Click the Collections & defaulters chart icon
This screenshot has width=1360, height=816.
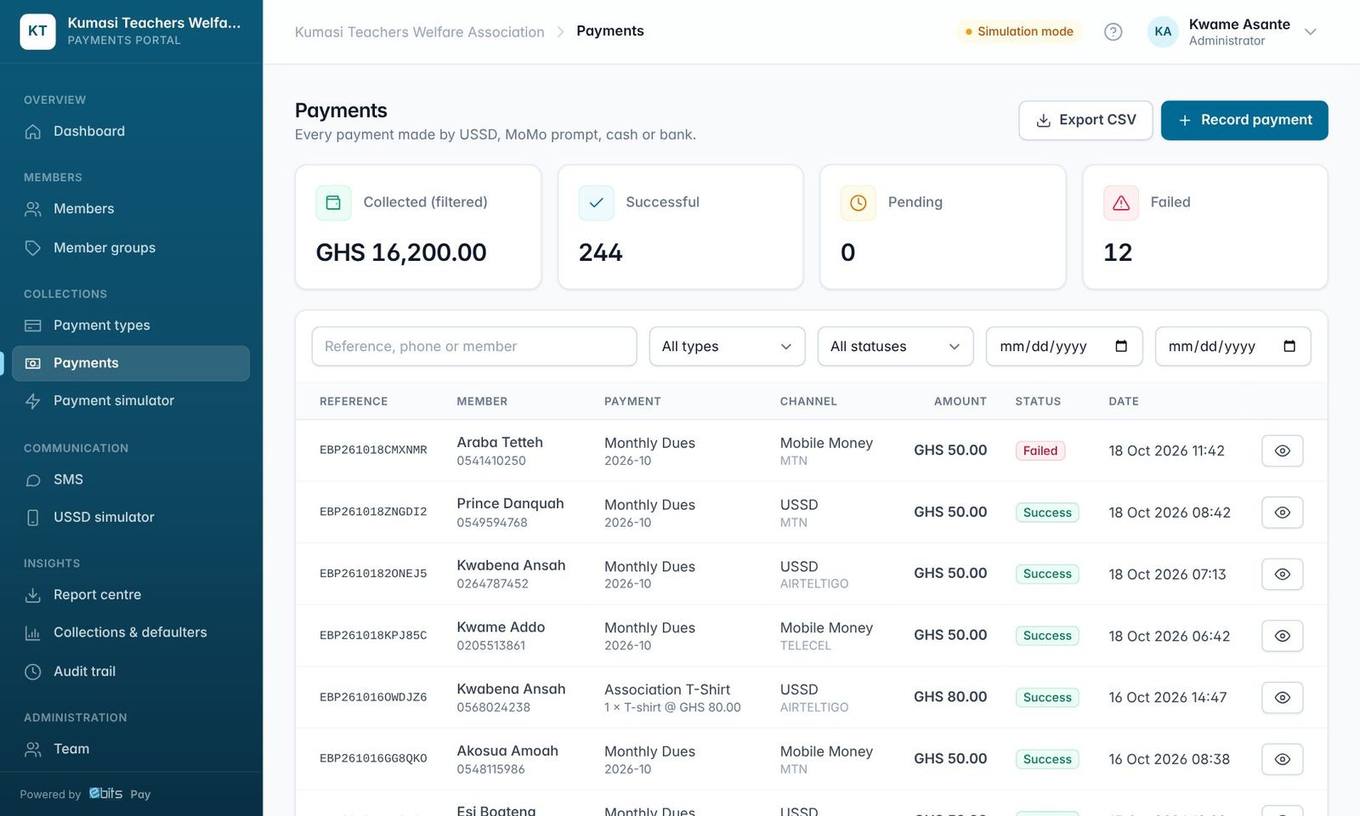pos(33,633)
